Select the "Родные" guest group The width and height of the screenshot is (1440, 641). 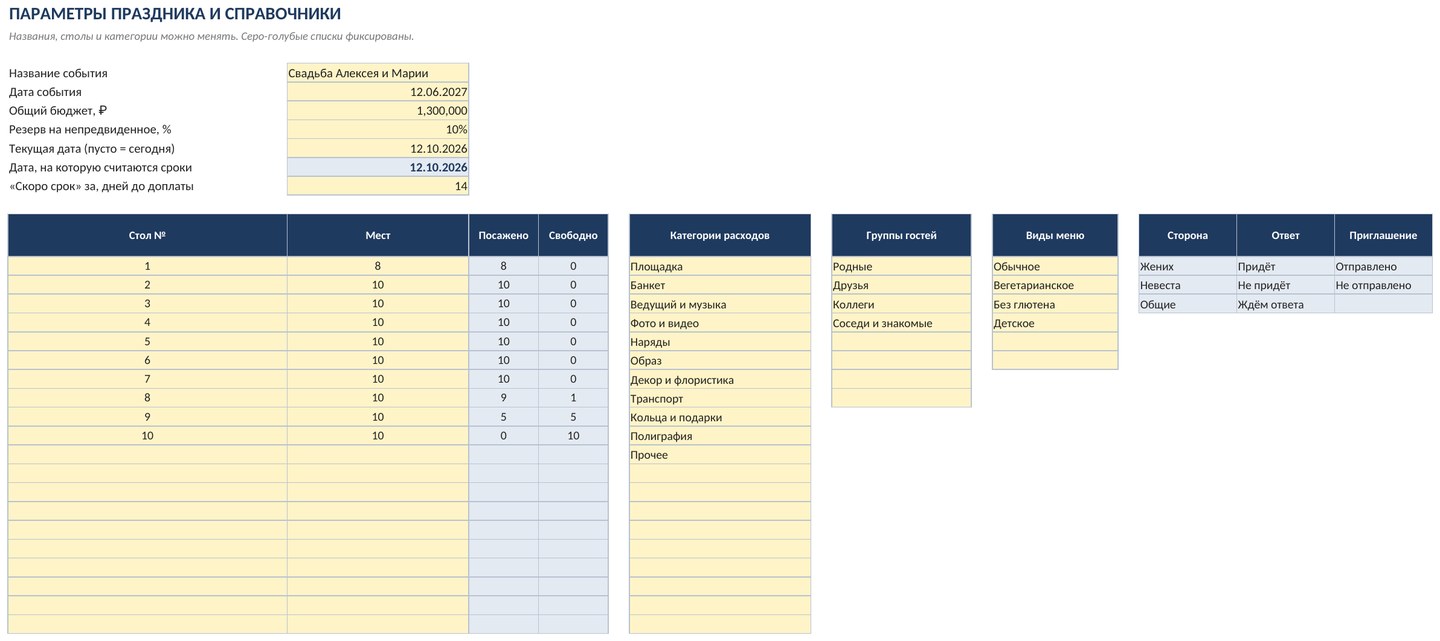click(901, 267)
